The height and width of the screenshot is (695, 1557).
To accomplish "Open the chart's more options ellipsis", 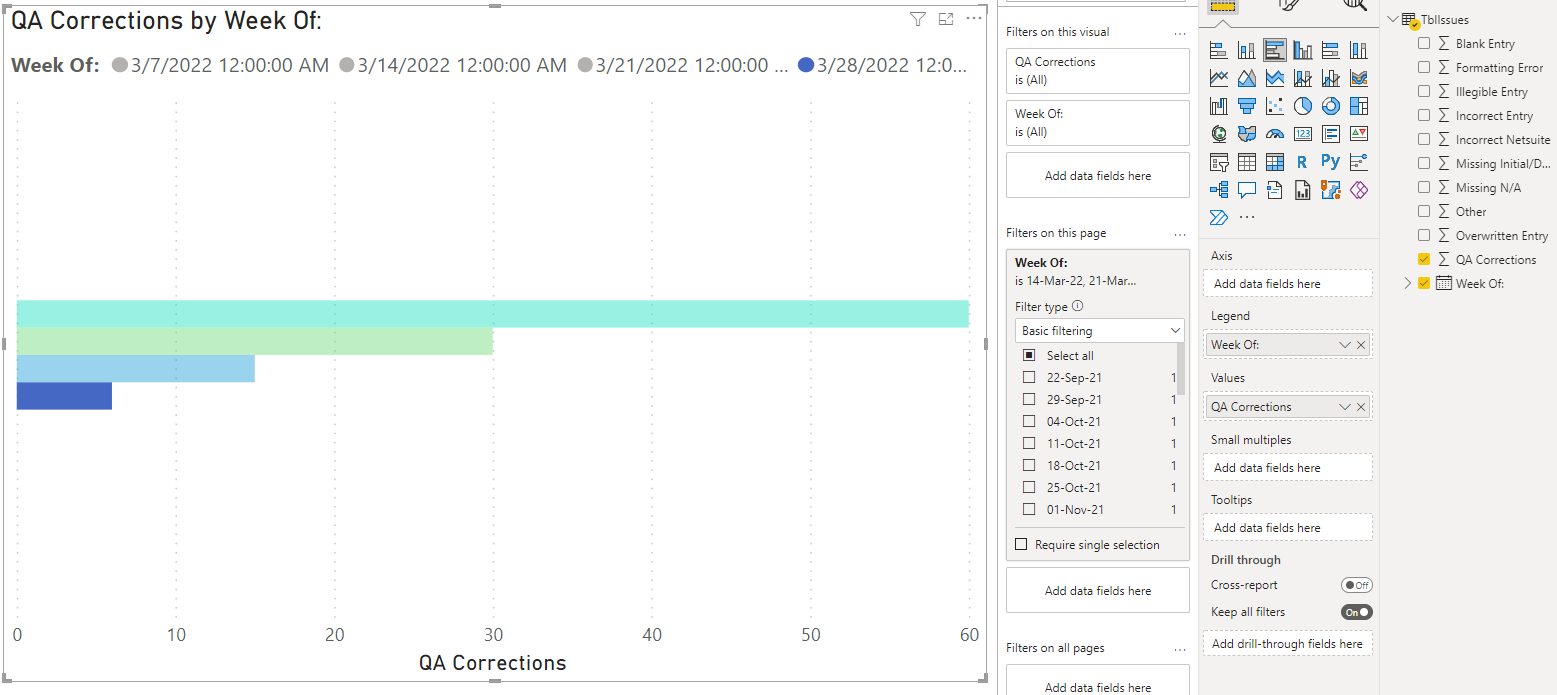I will pos(974,19).
